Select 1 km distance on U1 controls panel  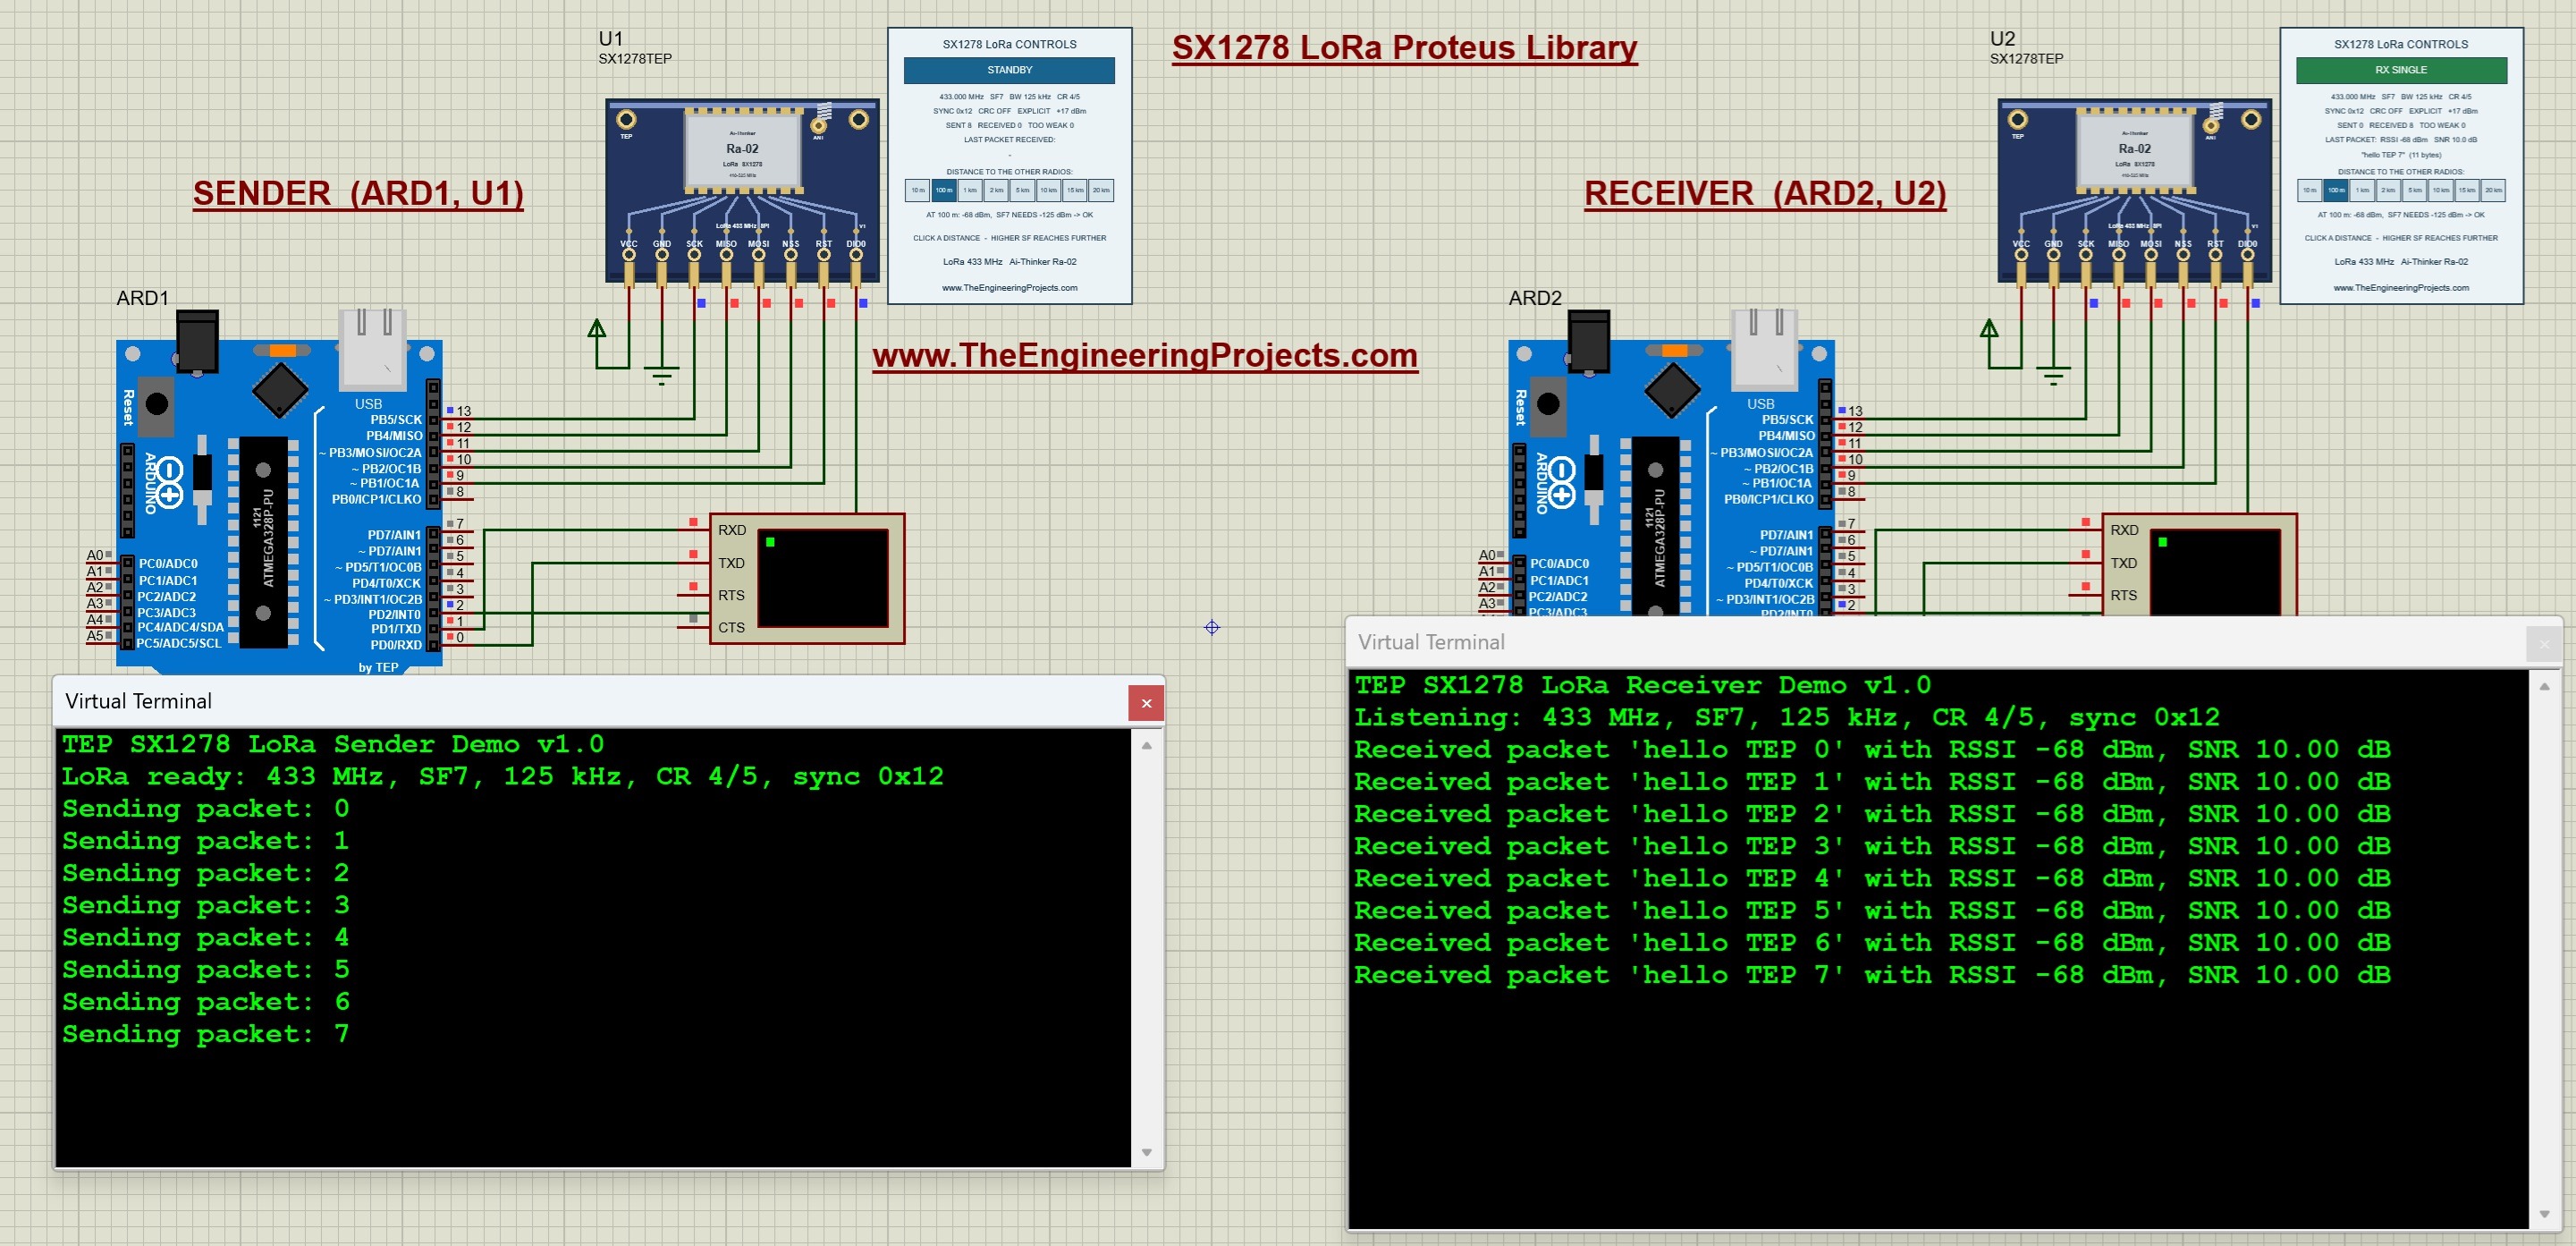coord(970,190)
